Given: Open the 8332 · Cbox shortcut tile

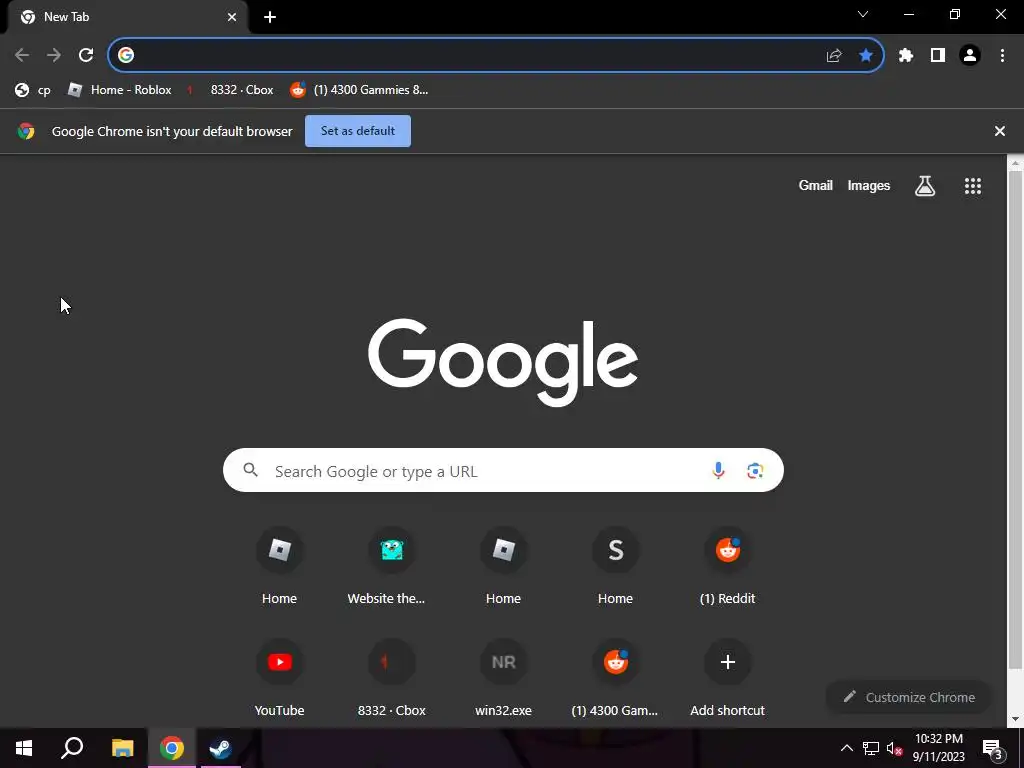Looking at the screenshot, I should point(392,679).
